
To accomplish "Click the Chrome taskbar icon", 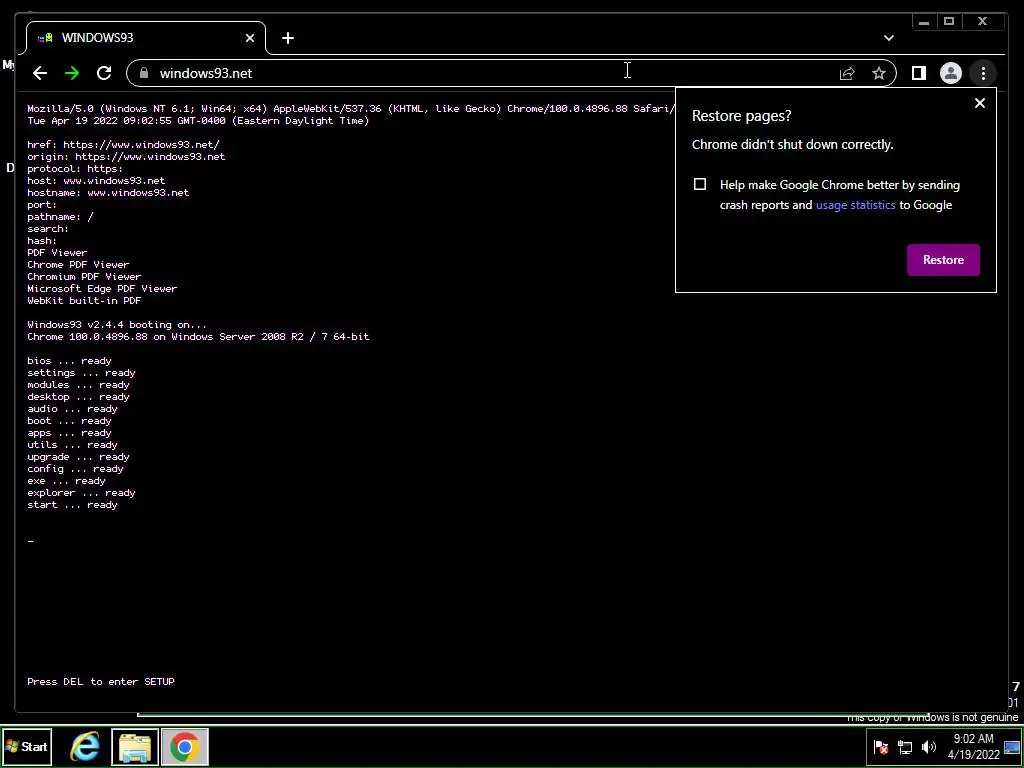I will [x=185, y=746].
